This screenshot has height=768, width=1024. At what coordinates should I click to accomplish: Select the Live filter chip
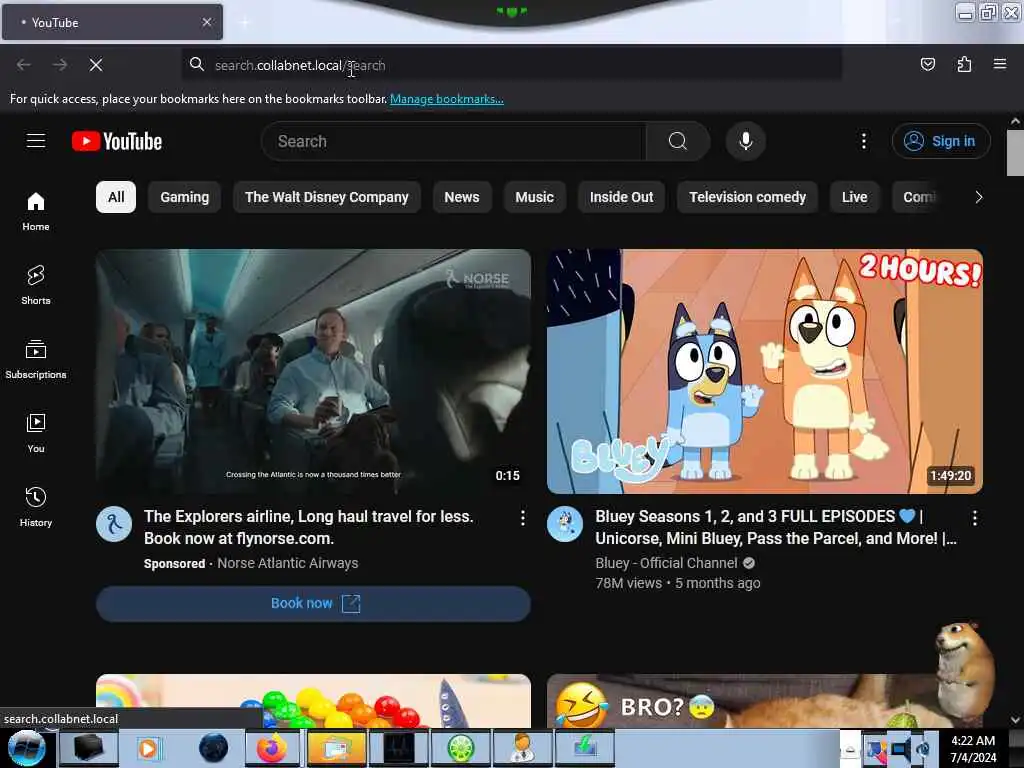pos(854,197)
